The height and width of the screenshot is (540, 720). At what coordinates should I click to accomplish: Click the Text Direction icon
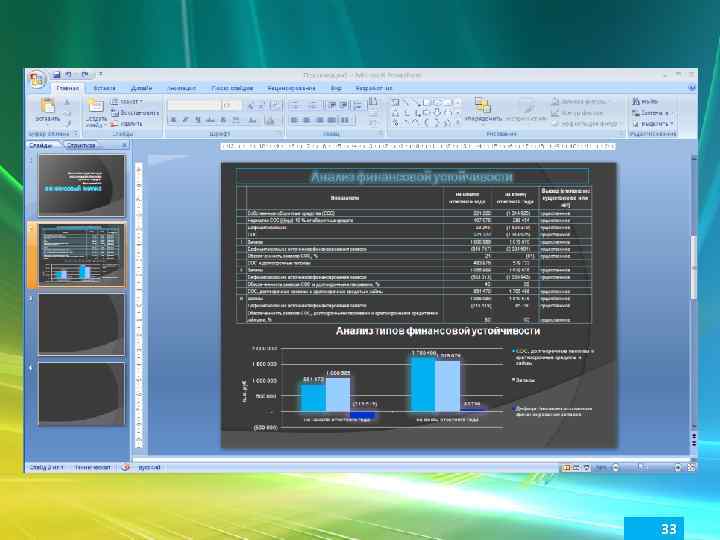coord(373,102)
